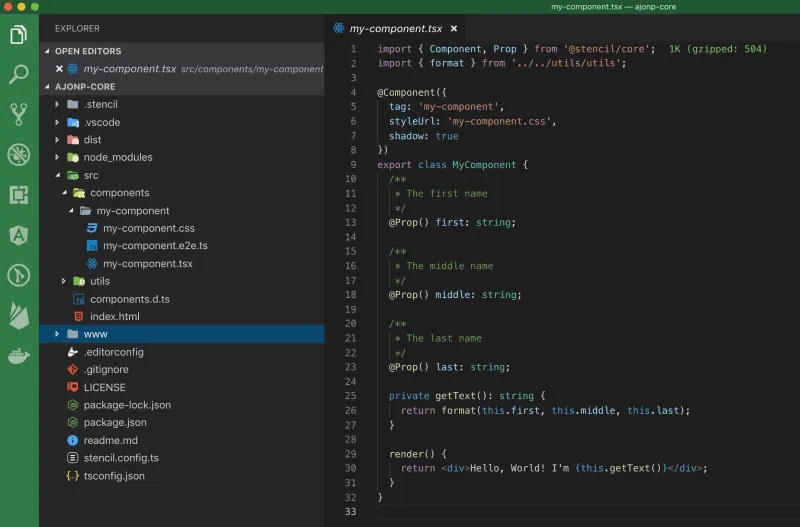The image size is (800, 527).
Task: Click the Angular icon in activity bar
Action: [x=18, y=235]
